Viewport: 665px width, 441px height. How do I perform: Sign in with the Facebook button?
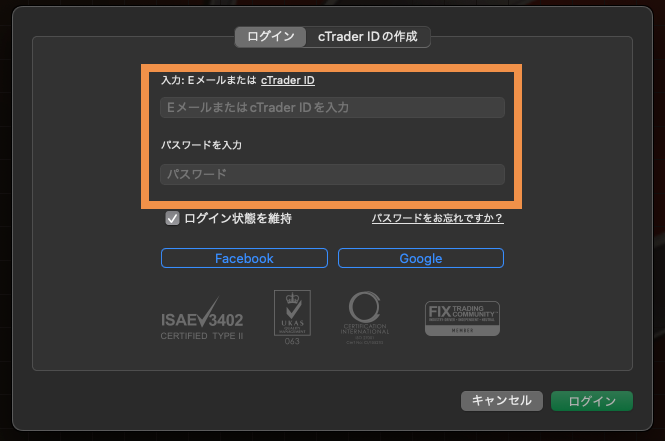(x=244, y=258)
